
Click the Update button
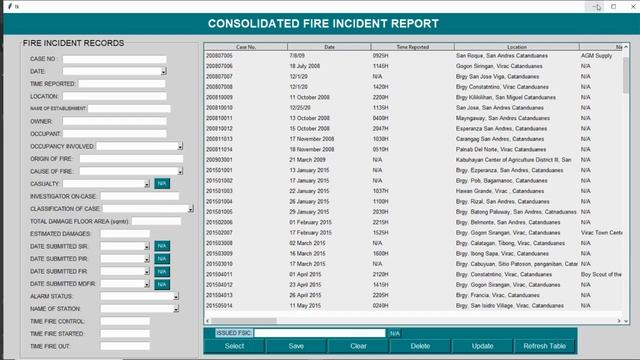(482, 346)
